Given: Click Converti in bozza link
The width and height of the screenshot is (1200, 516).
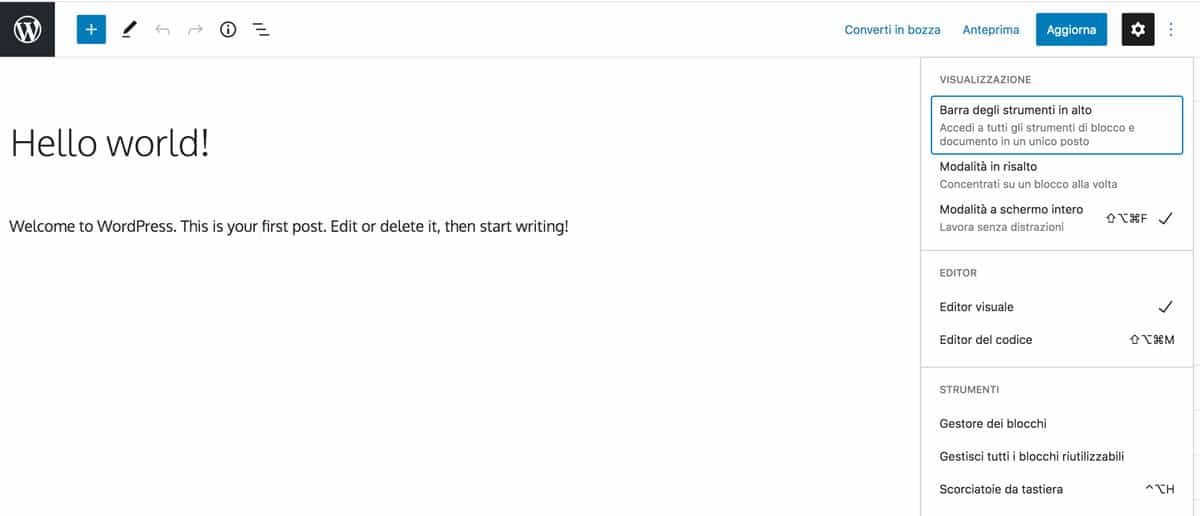Looking at the screenshot, I should pyautogui.click(x=892, y=30).
